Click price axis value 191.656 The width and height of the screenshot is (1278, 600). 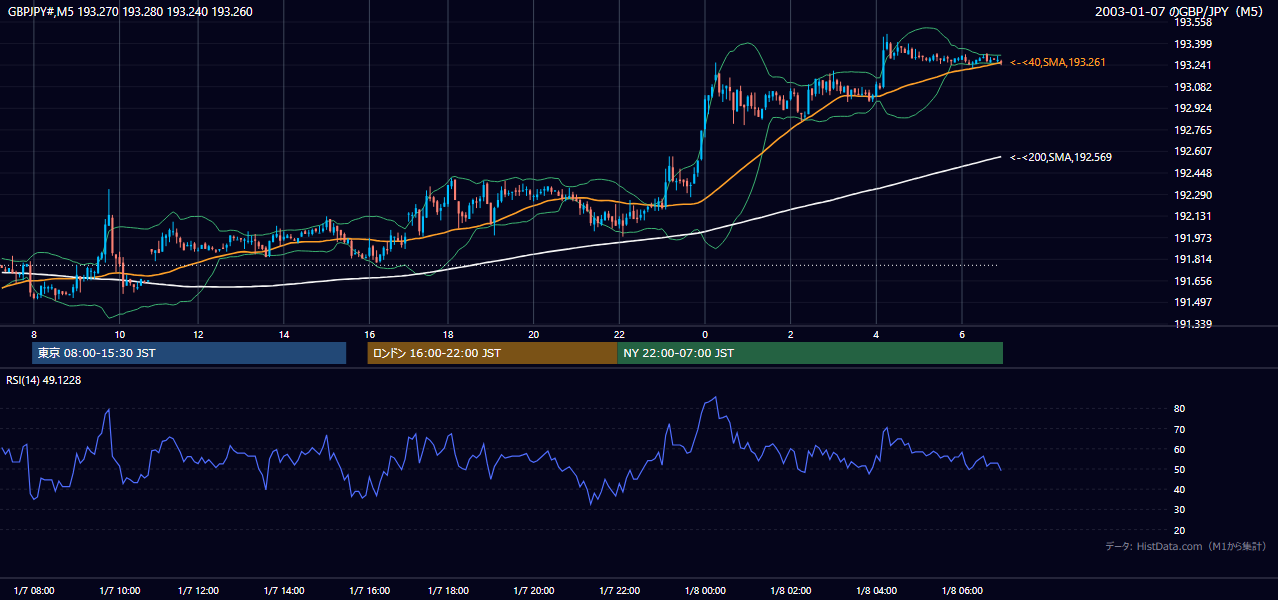click(1192, 281)
